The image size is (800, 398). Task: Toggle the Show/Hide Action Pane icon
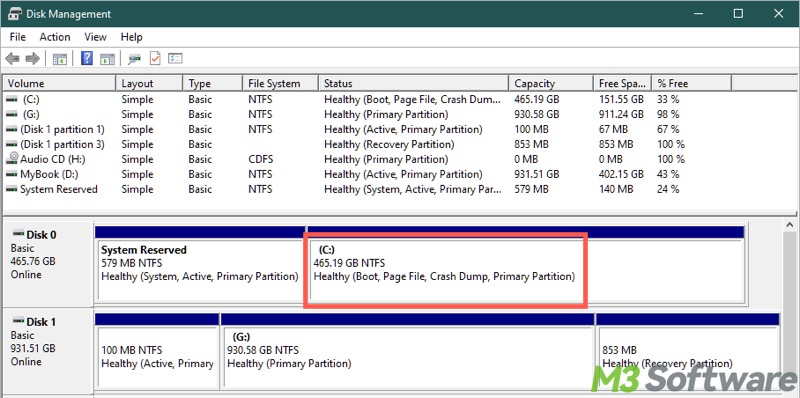(107, 59)
